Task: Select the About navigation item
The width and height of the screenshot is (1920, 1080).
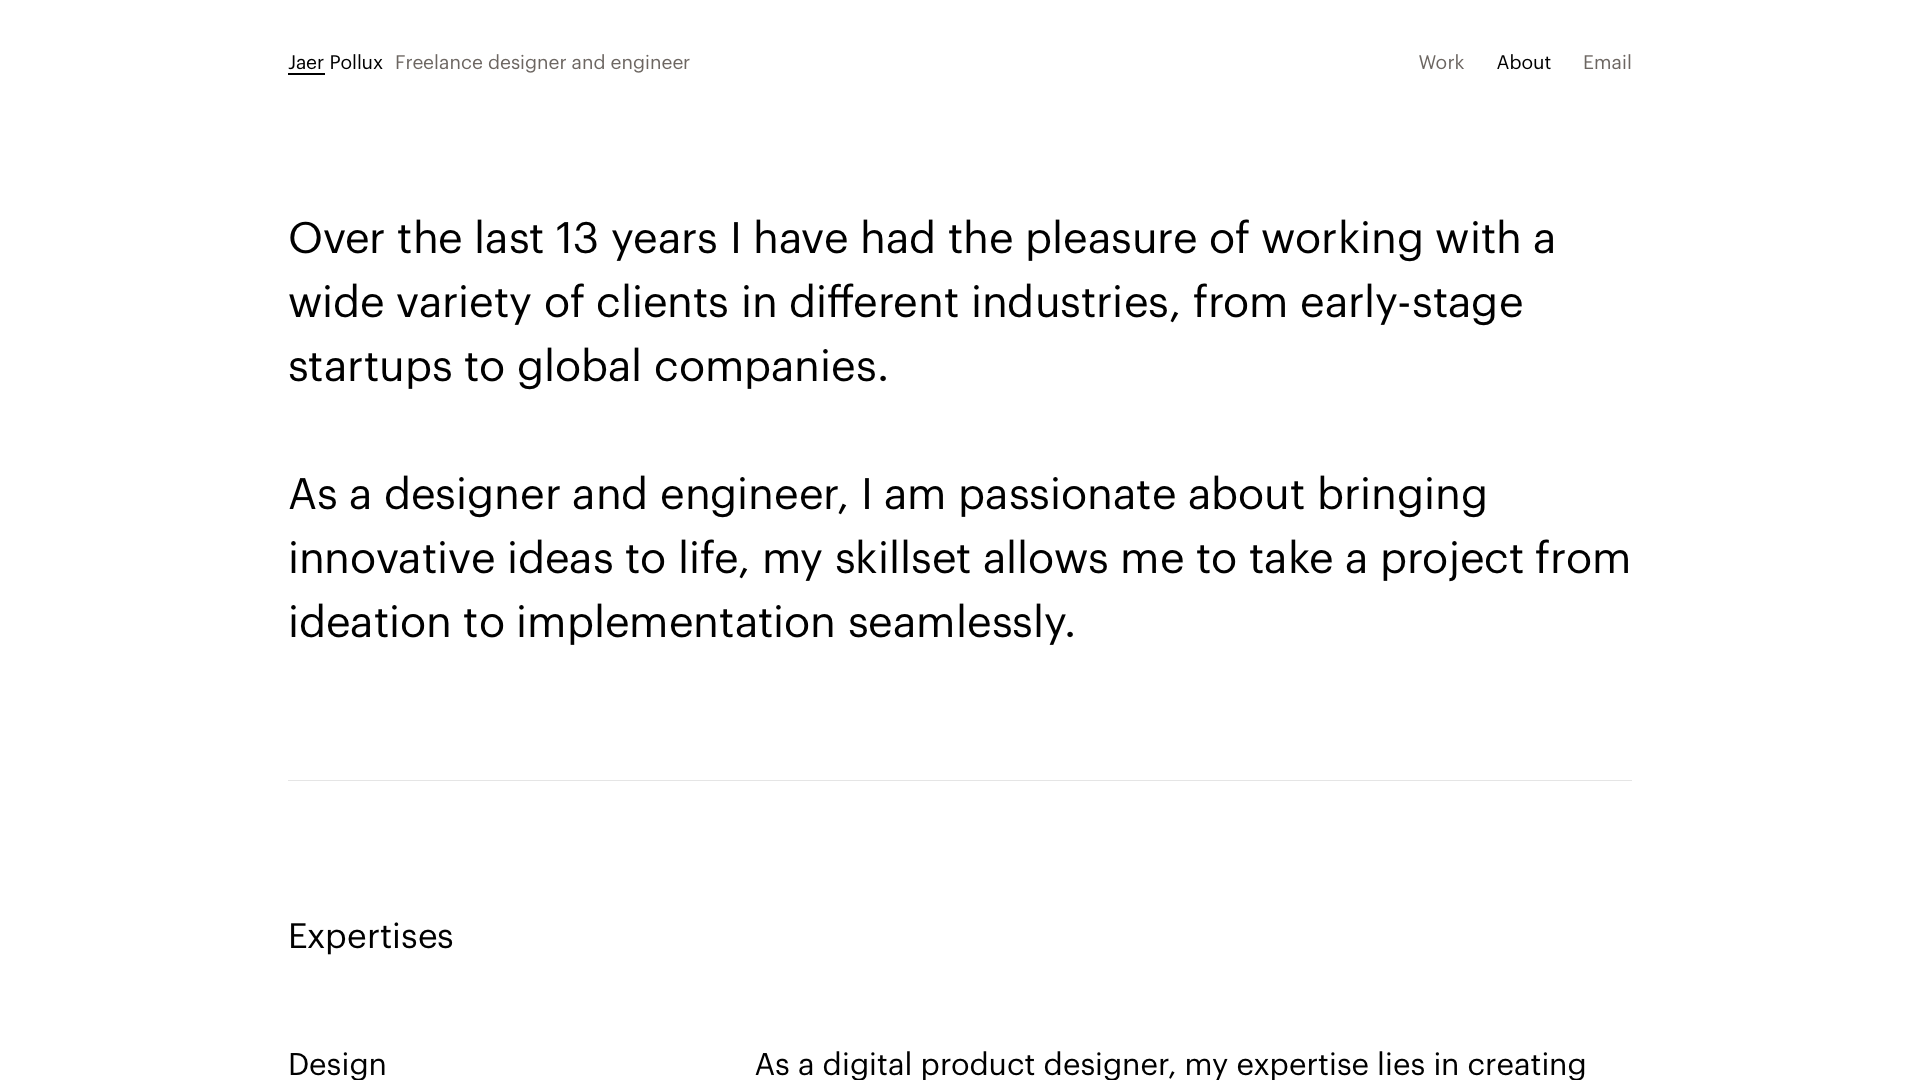Action: pyautogui.click(x=1523, y=62)
